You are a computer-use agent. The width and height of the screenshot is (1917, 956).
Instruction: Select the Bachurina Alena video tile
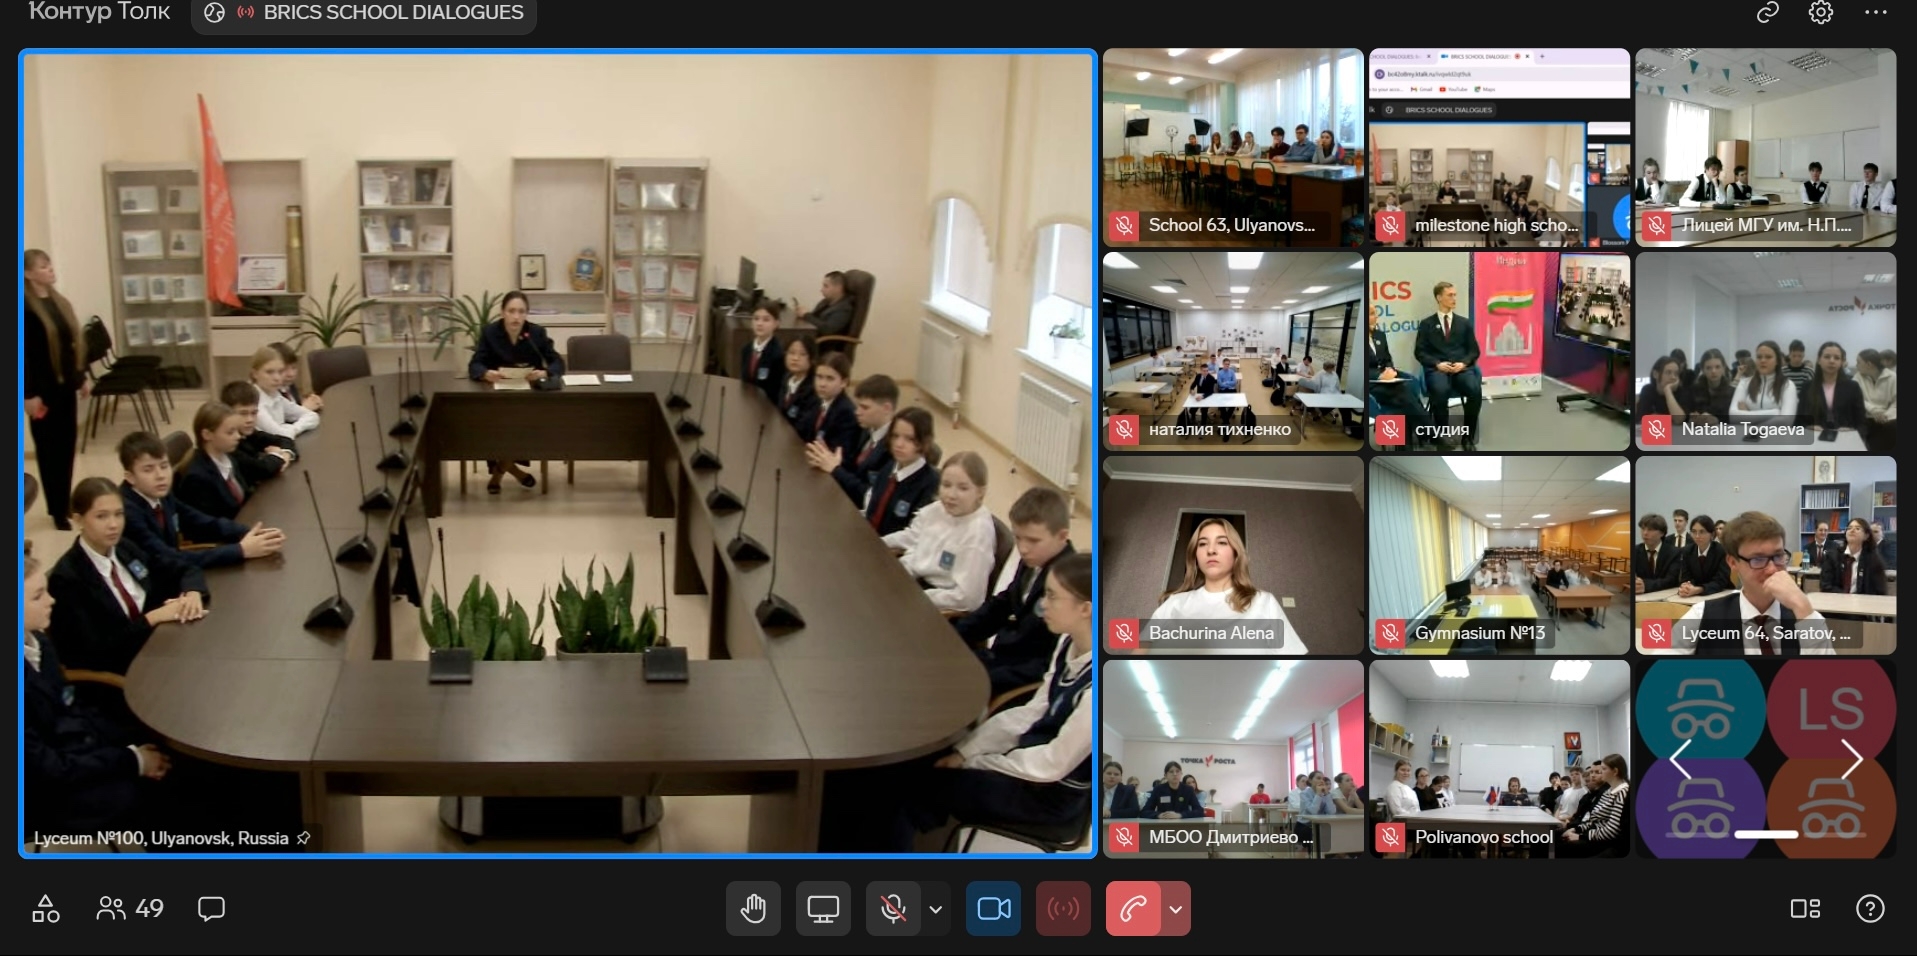click(1233, 555)
